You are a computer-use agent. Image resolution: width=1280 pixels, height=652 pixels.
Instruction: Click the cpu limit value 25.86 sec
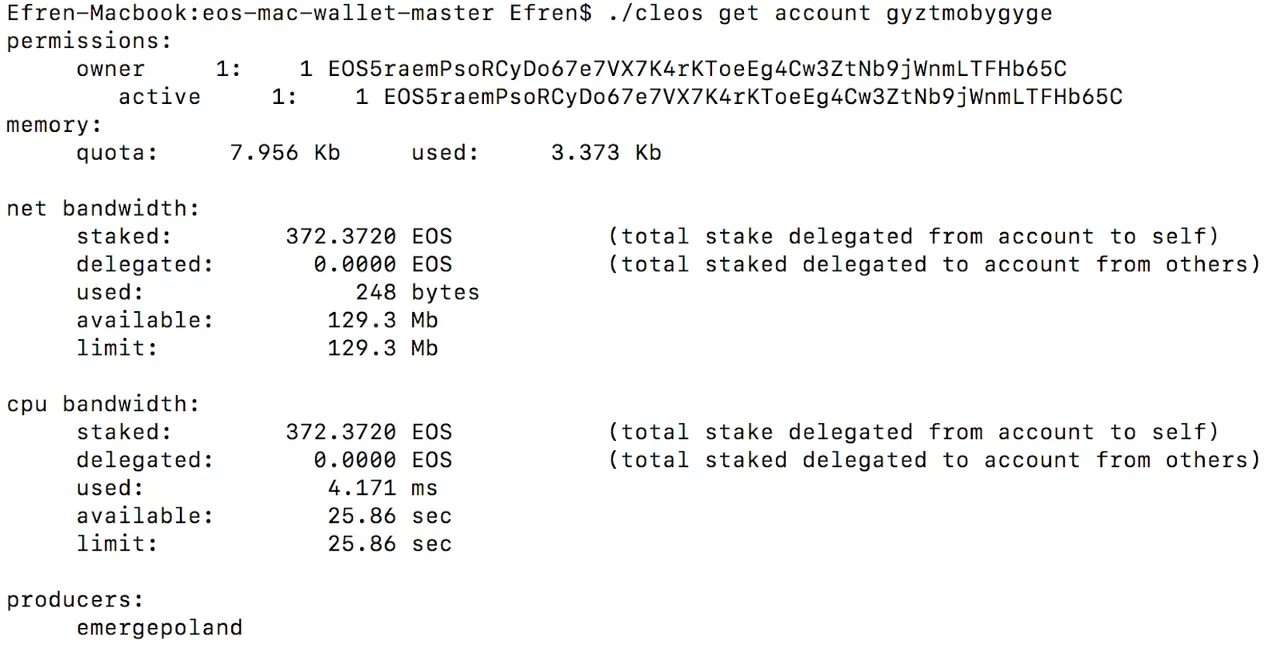[x=390, y=545]
